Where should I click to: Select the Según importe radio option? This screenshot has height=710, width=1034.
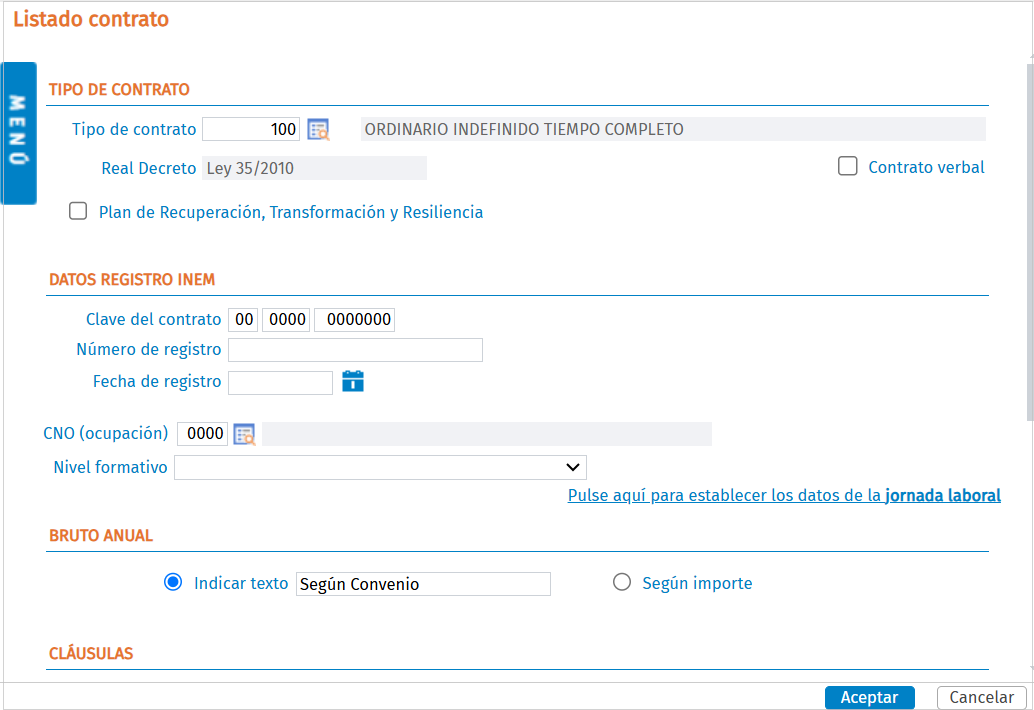[x=622, y=582]
